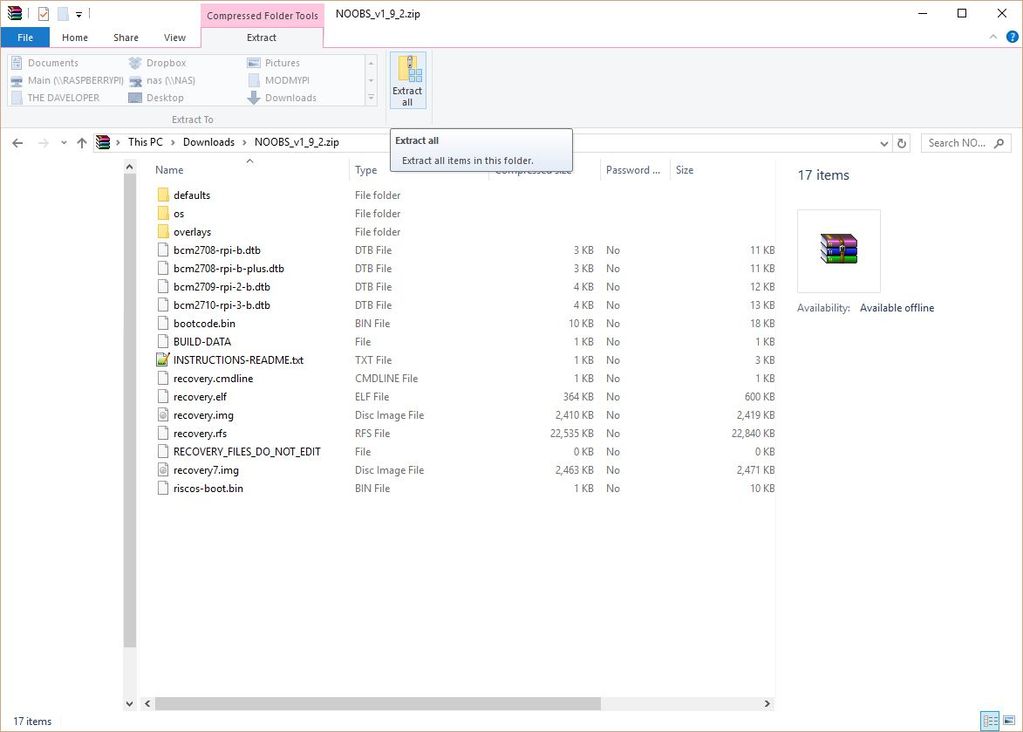Select THE DAVELOPER destination
This screenshot has height=732, width=1023.
click(55, 98)
